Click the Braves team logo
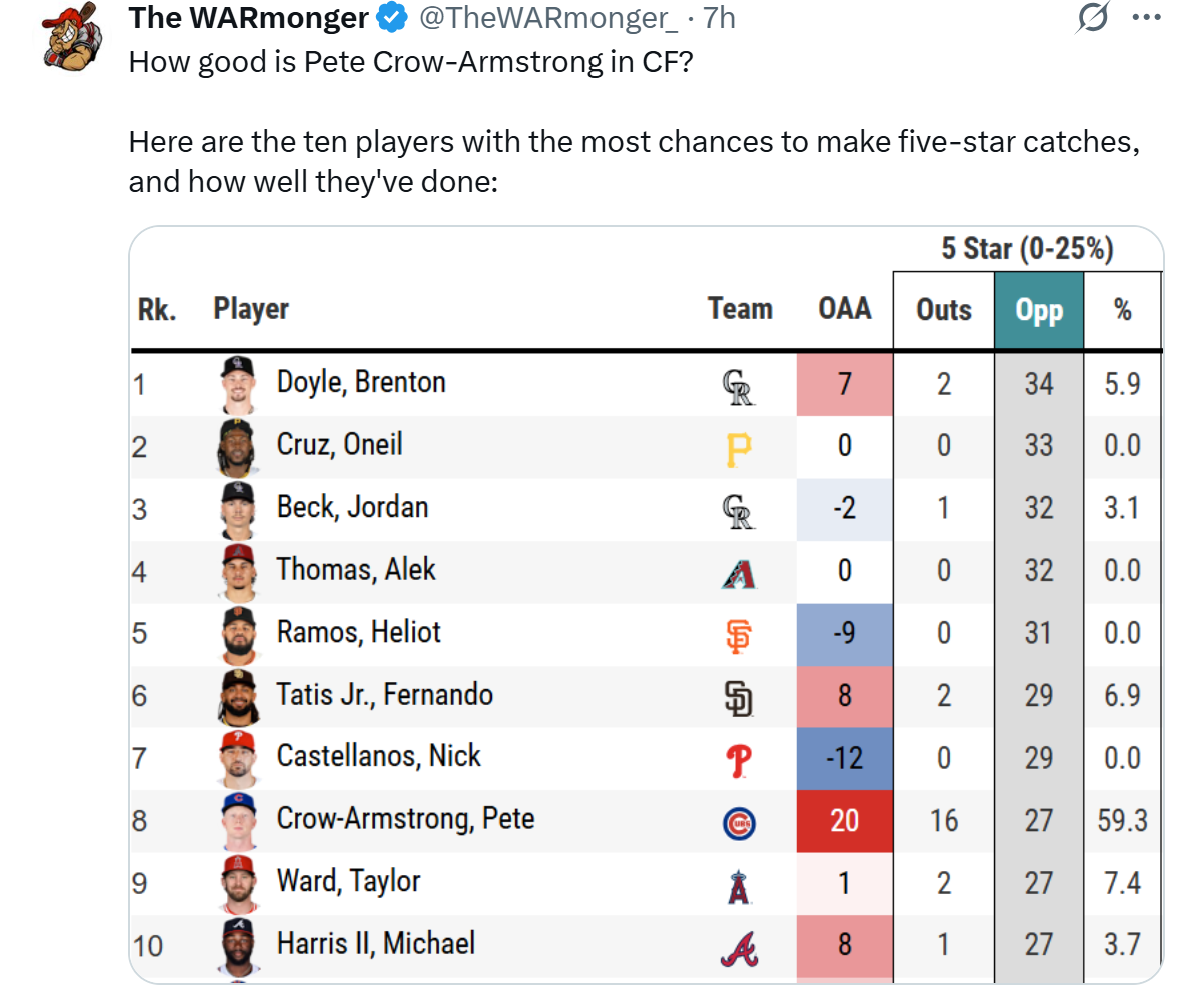The width and height of the screenshot is (1178, 988). [738, 948]
